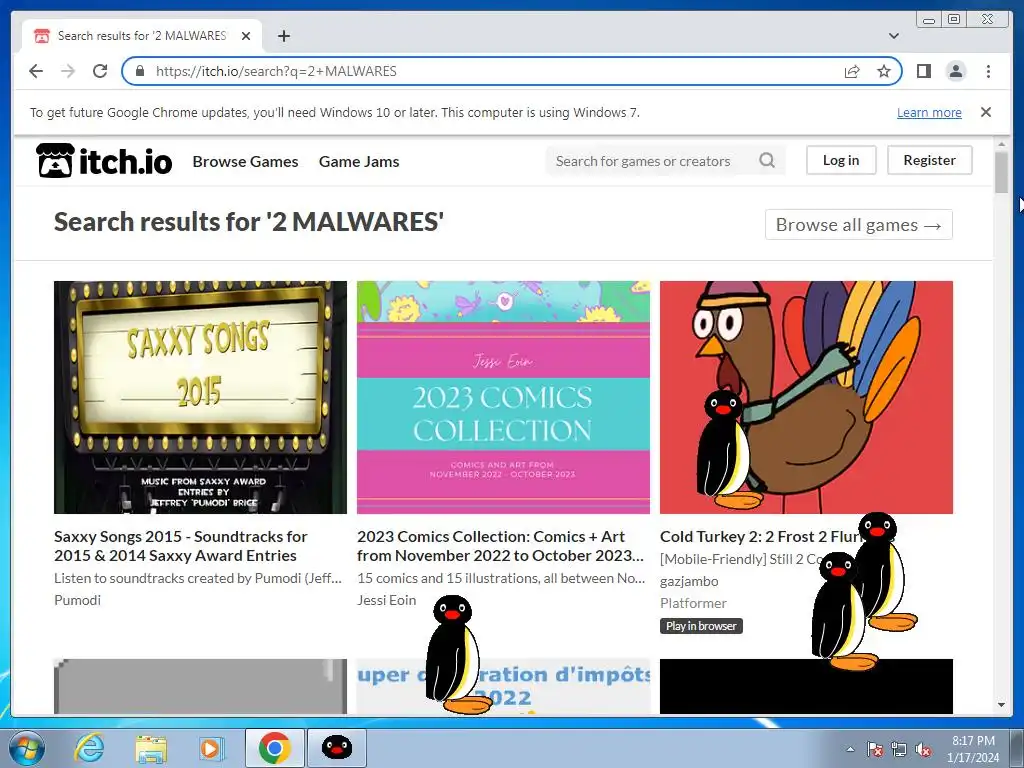Image resolution: width=1024 pixels, height=768 pixels.
Task: Open 'Cold Turkey 2: 2 Frost 2 Flurr' title link
Action: click(x=761, y=537)
